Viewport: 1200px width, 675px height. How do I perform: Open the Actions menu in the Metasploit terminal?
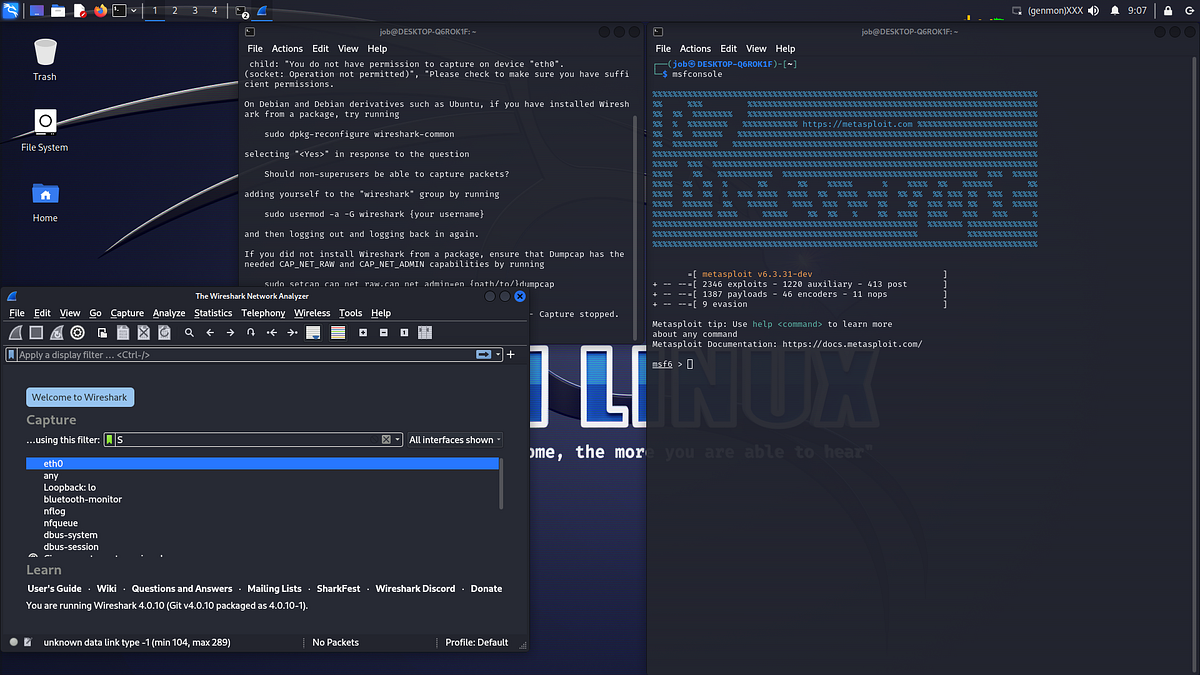tap(695, 48)
